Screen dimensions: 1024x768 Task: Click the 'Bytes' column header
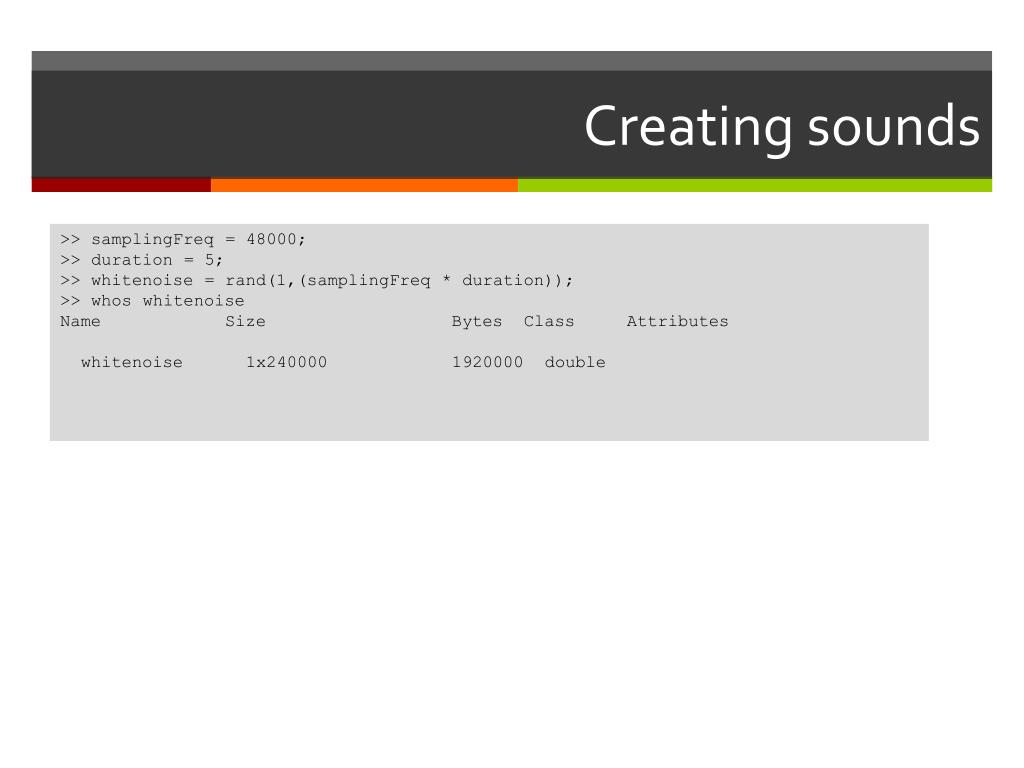tap(477, 321)
